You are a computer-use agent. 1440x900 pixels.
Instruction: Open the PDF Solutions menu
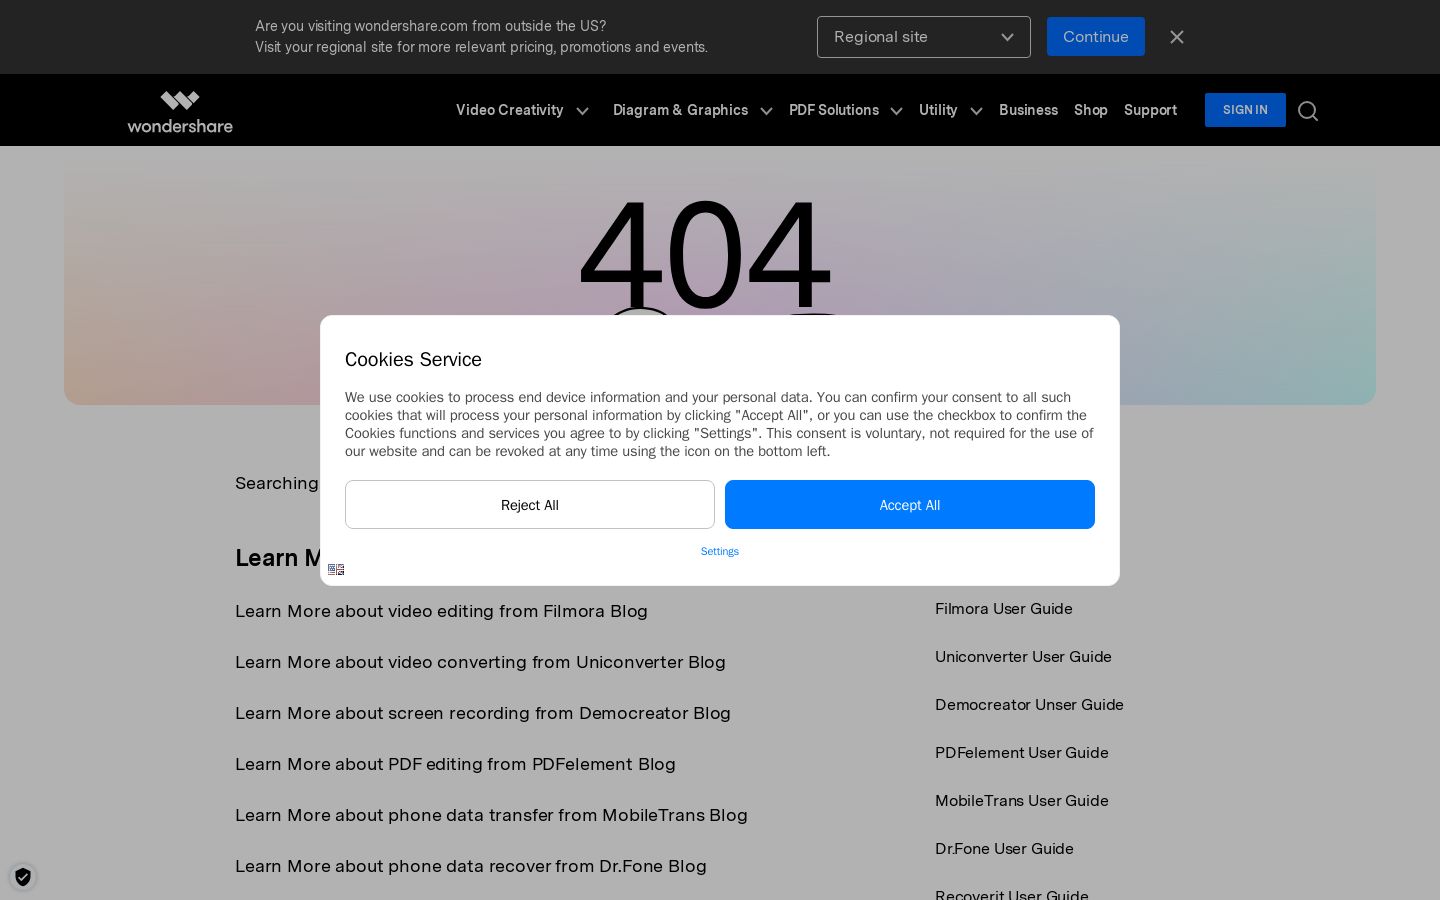click(834, 110)
